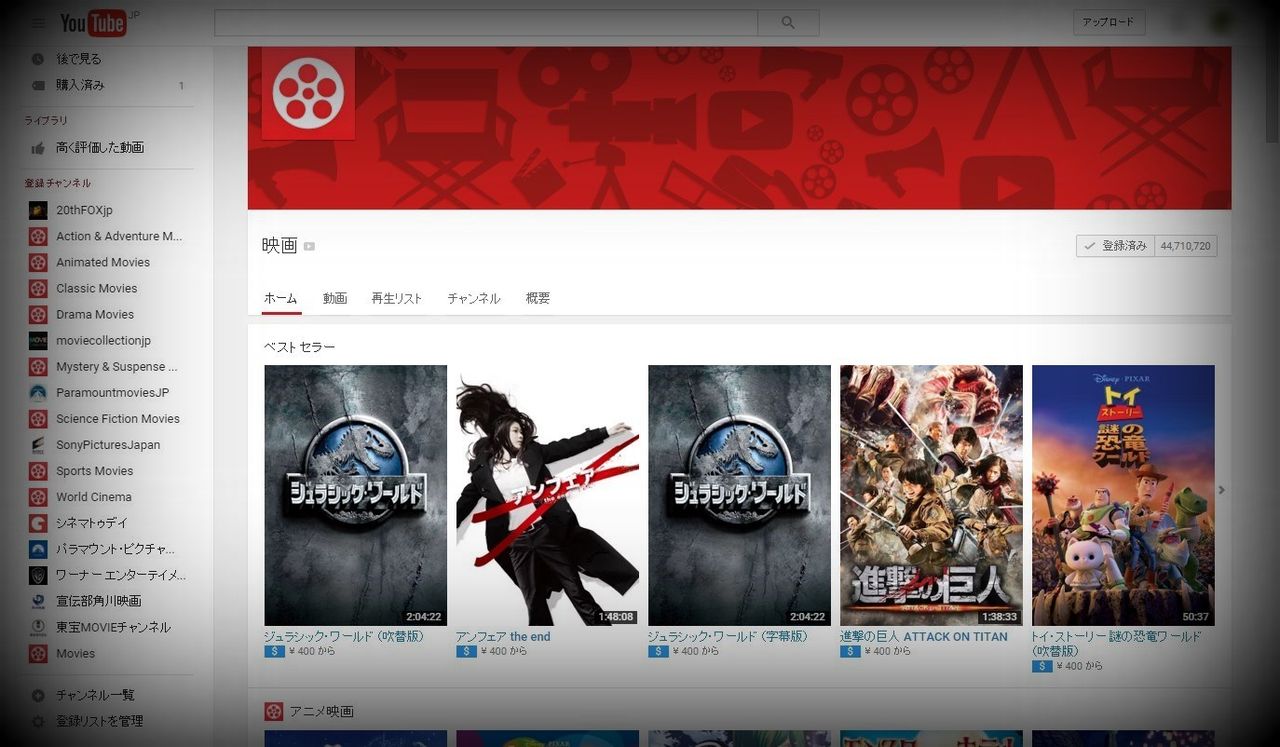Screen dimensions: 1280x747
Task: Click Action & Adventure Movies channel icon
Action: [38, 236]
